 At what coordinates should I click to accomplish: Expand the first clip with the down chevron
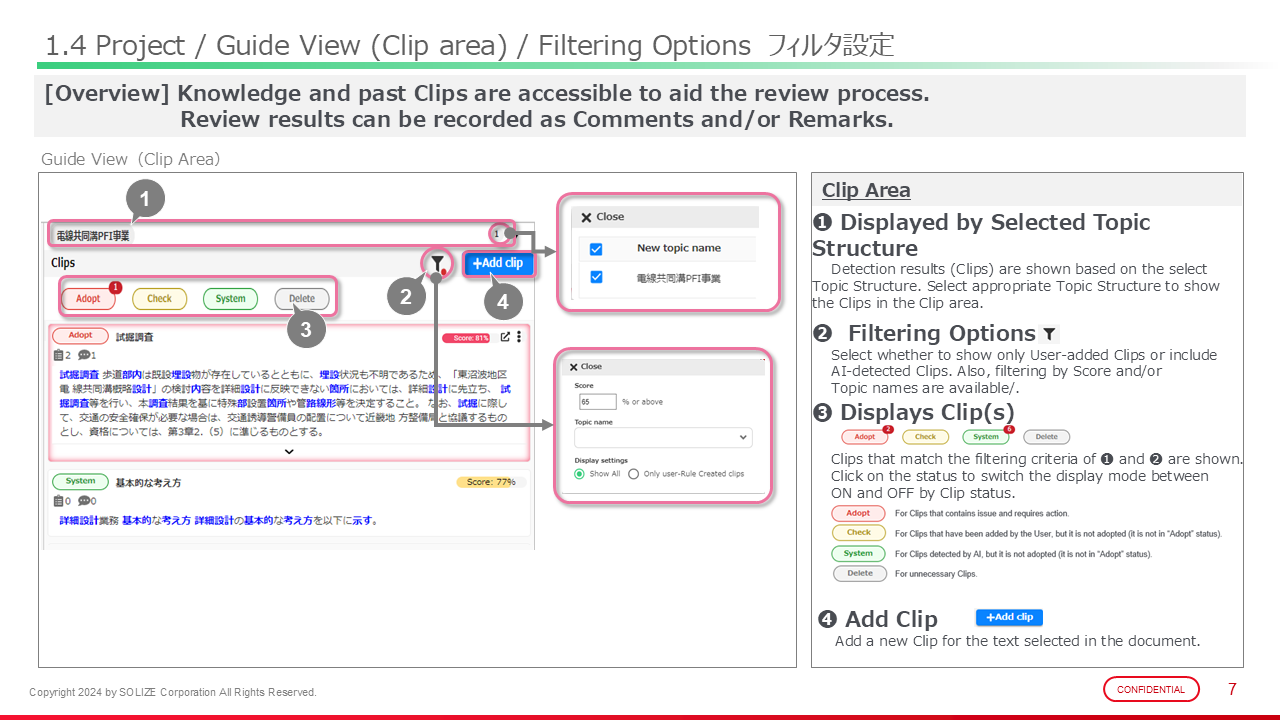coord(289,452)
